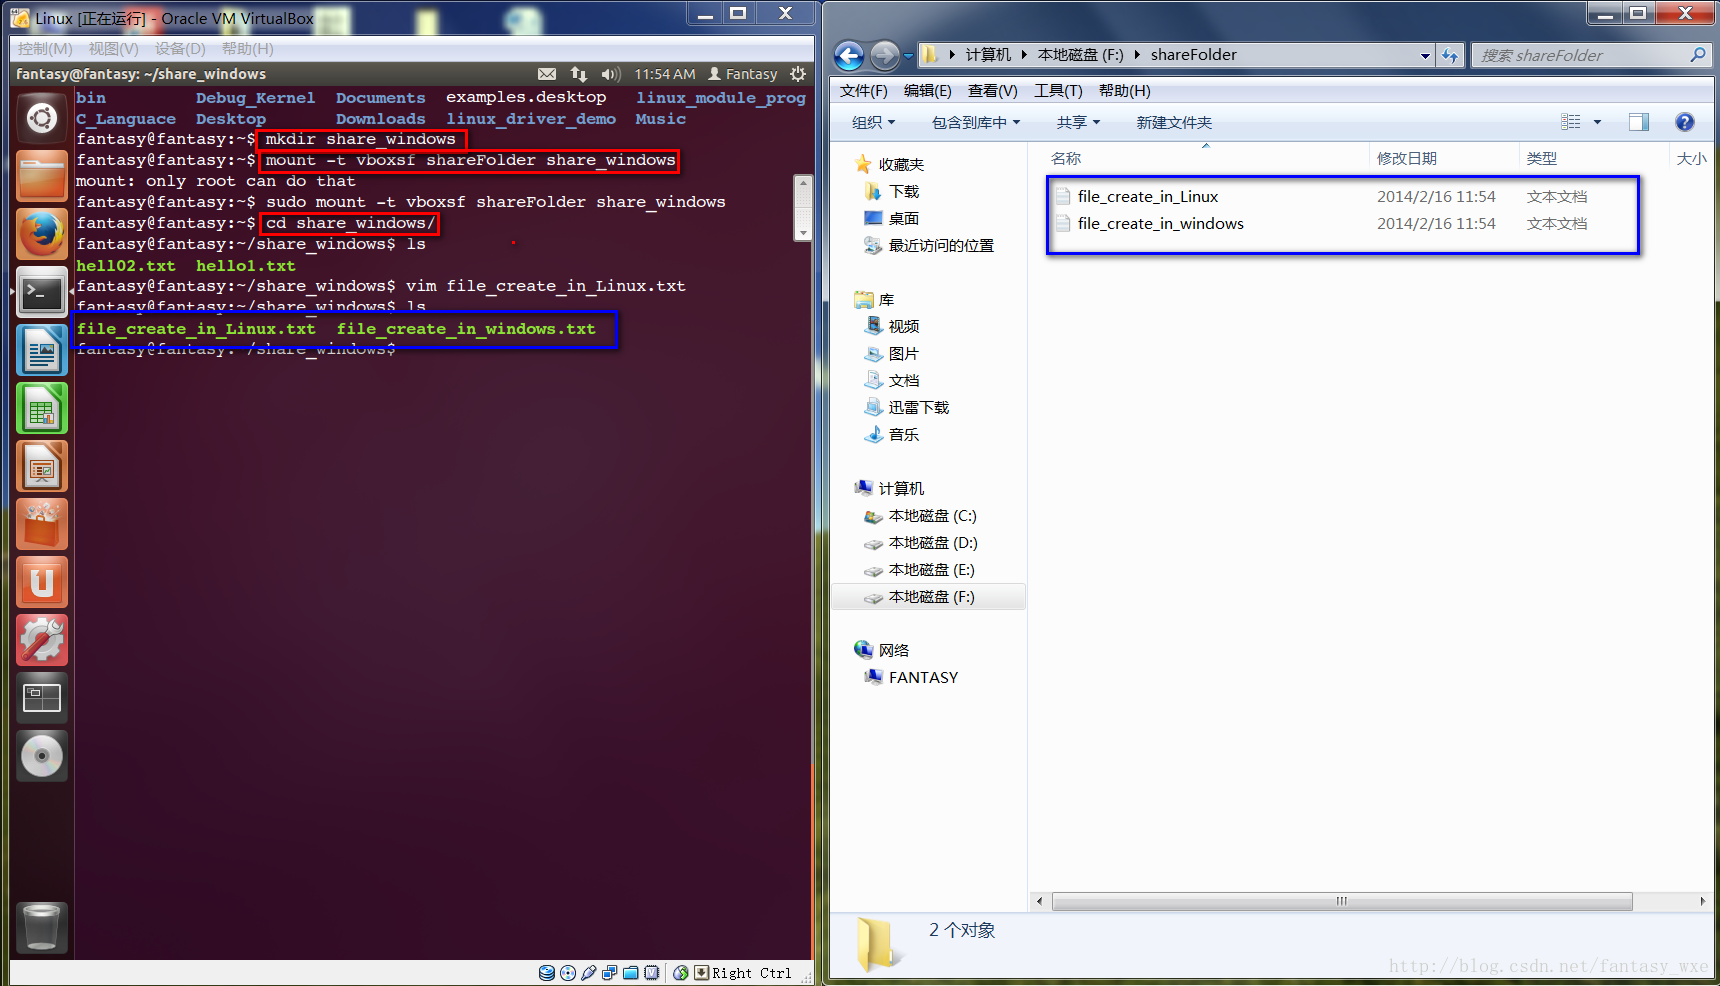
Task: Click Explorer back navigation arrow
Action: 849,55
